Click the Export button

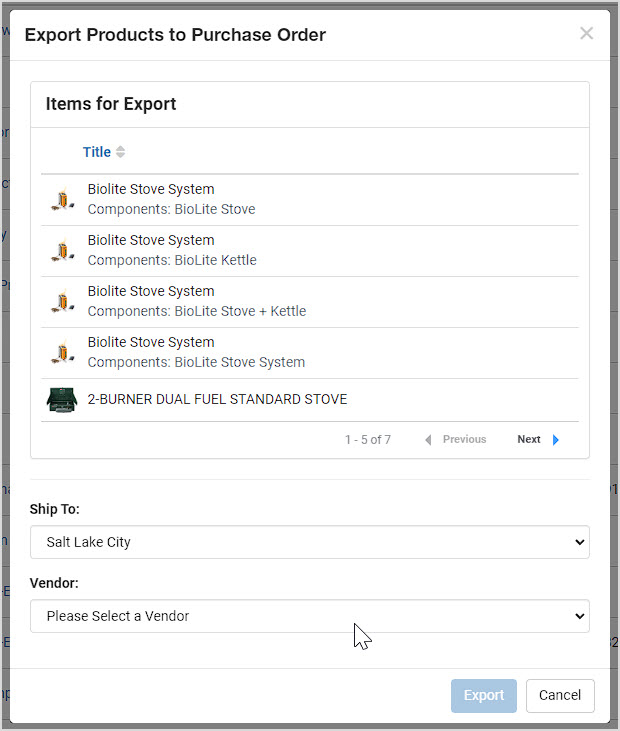[x=484, y=696]
